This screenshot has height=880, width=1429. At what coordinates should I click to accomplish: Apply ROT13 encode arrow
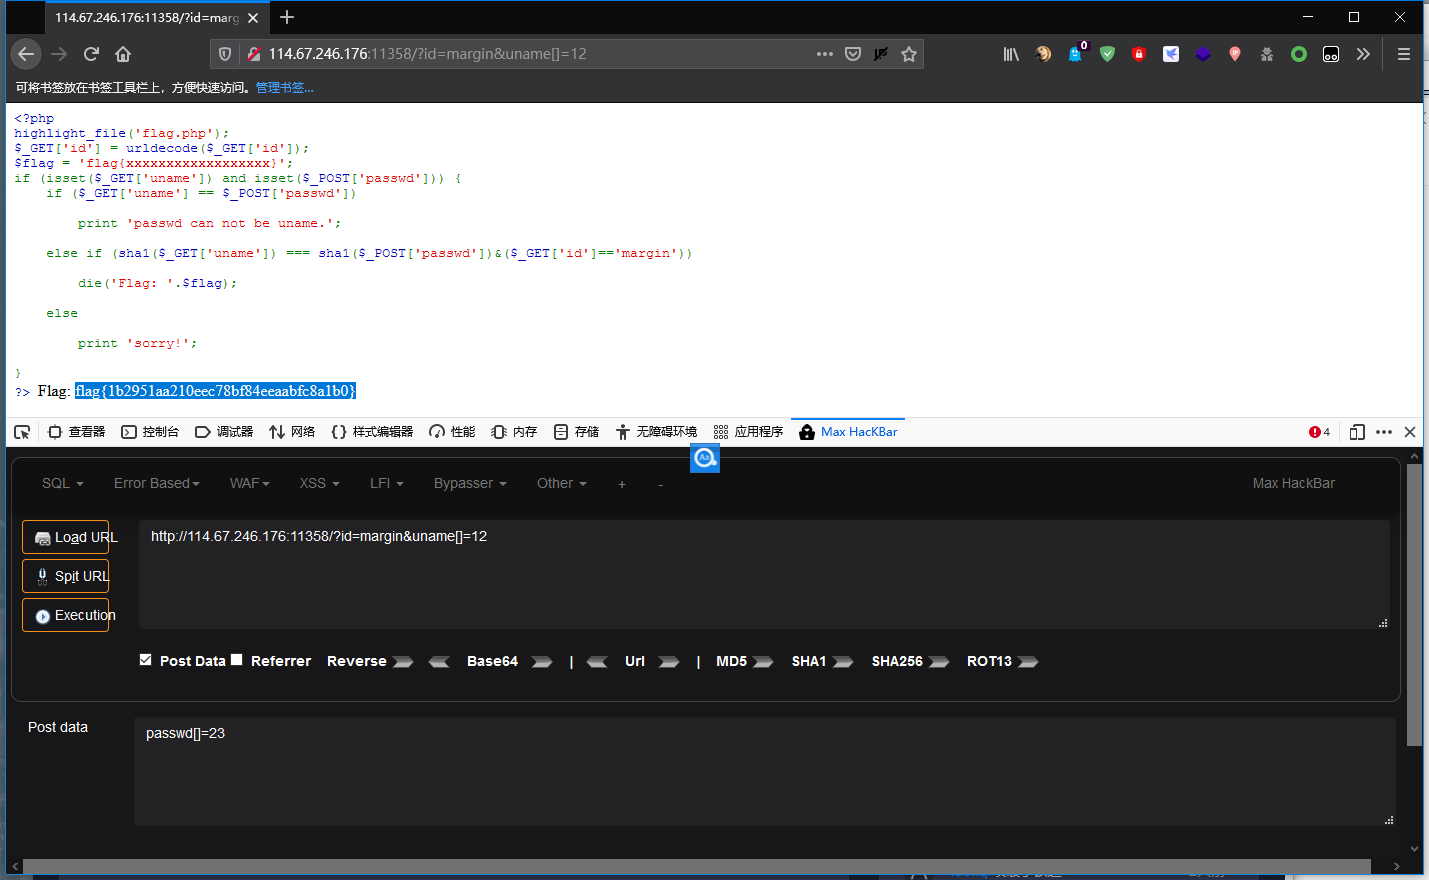pyautogui.click(x=1028, y=662)
